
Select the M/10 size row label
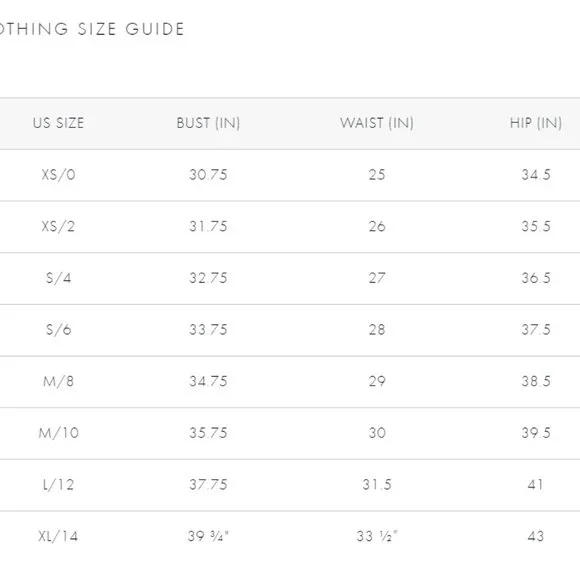click(x=58, y=433)
